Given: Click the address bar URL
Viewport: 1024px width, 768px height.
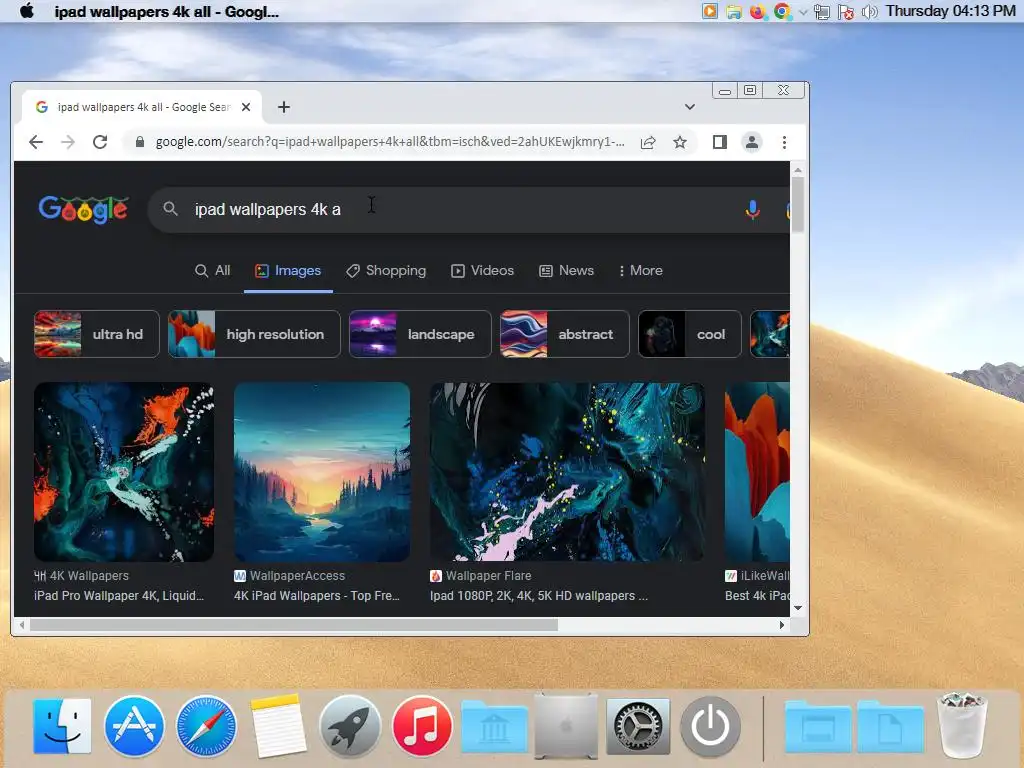Looking at the screenshot, I should click(x=390, y=142).
